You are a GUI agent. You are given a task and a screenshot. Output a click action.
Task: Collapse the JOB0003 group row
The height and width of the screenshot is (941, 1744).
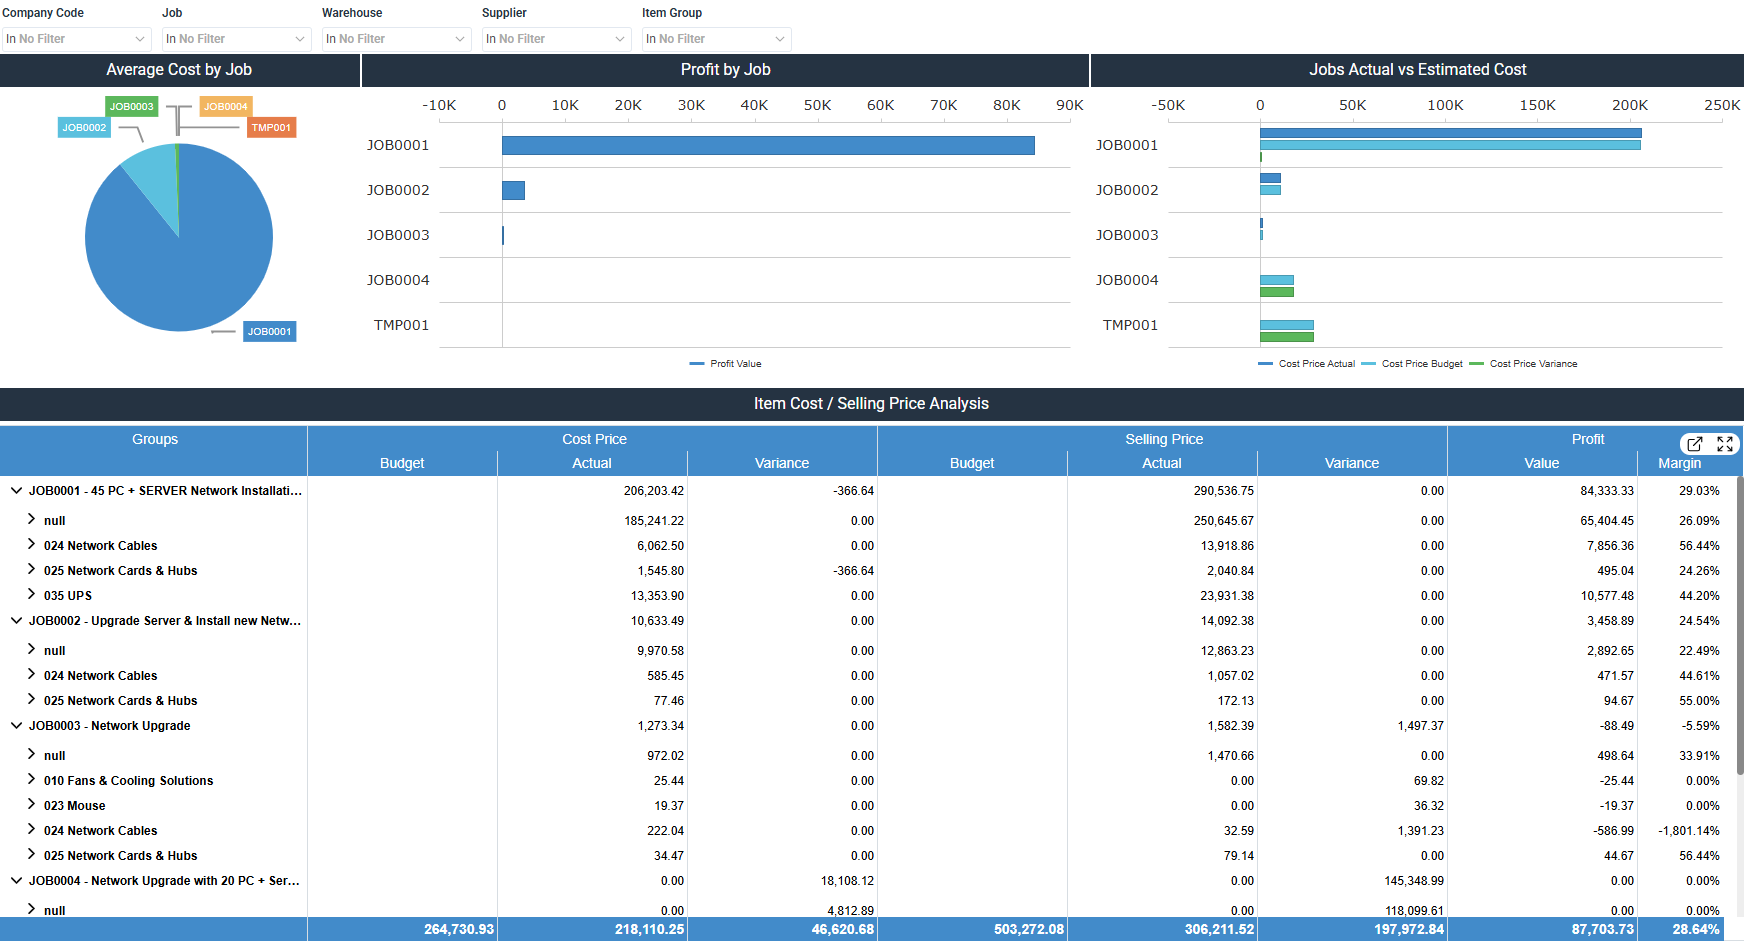click(16, 726)
